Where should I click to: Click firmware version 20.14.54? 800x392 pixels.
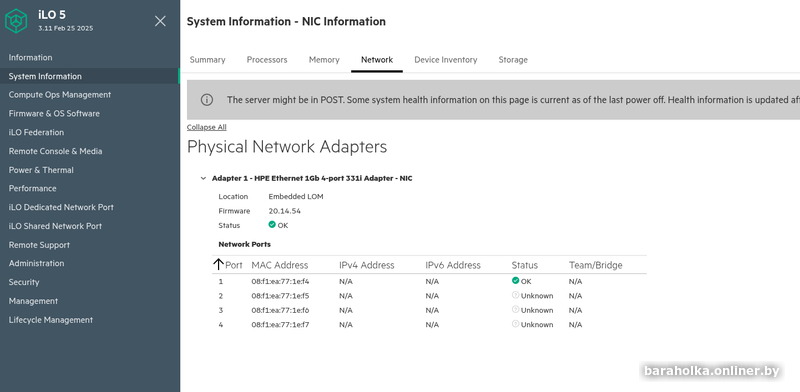pos(285,211)
